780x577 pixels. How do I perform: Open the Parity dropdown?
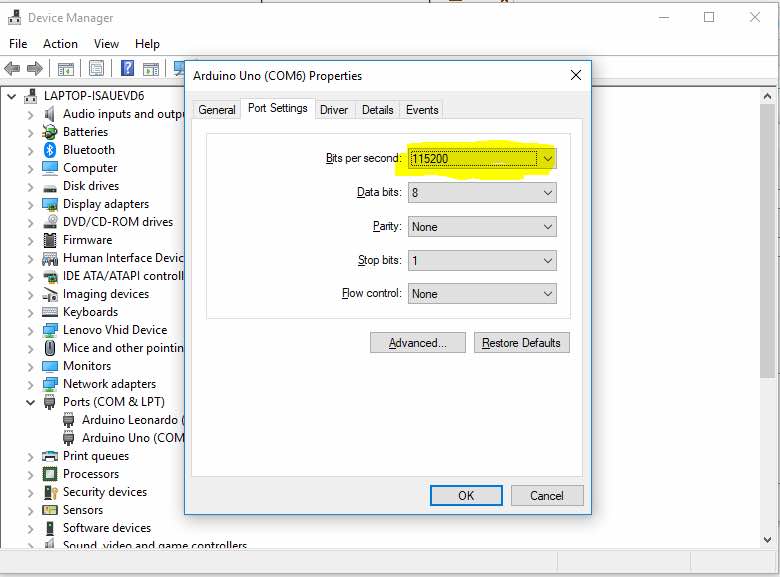click(482, 227)
